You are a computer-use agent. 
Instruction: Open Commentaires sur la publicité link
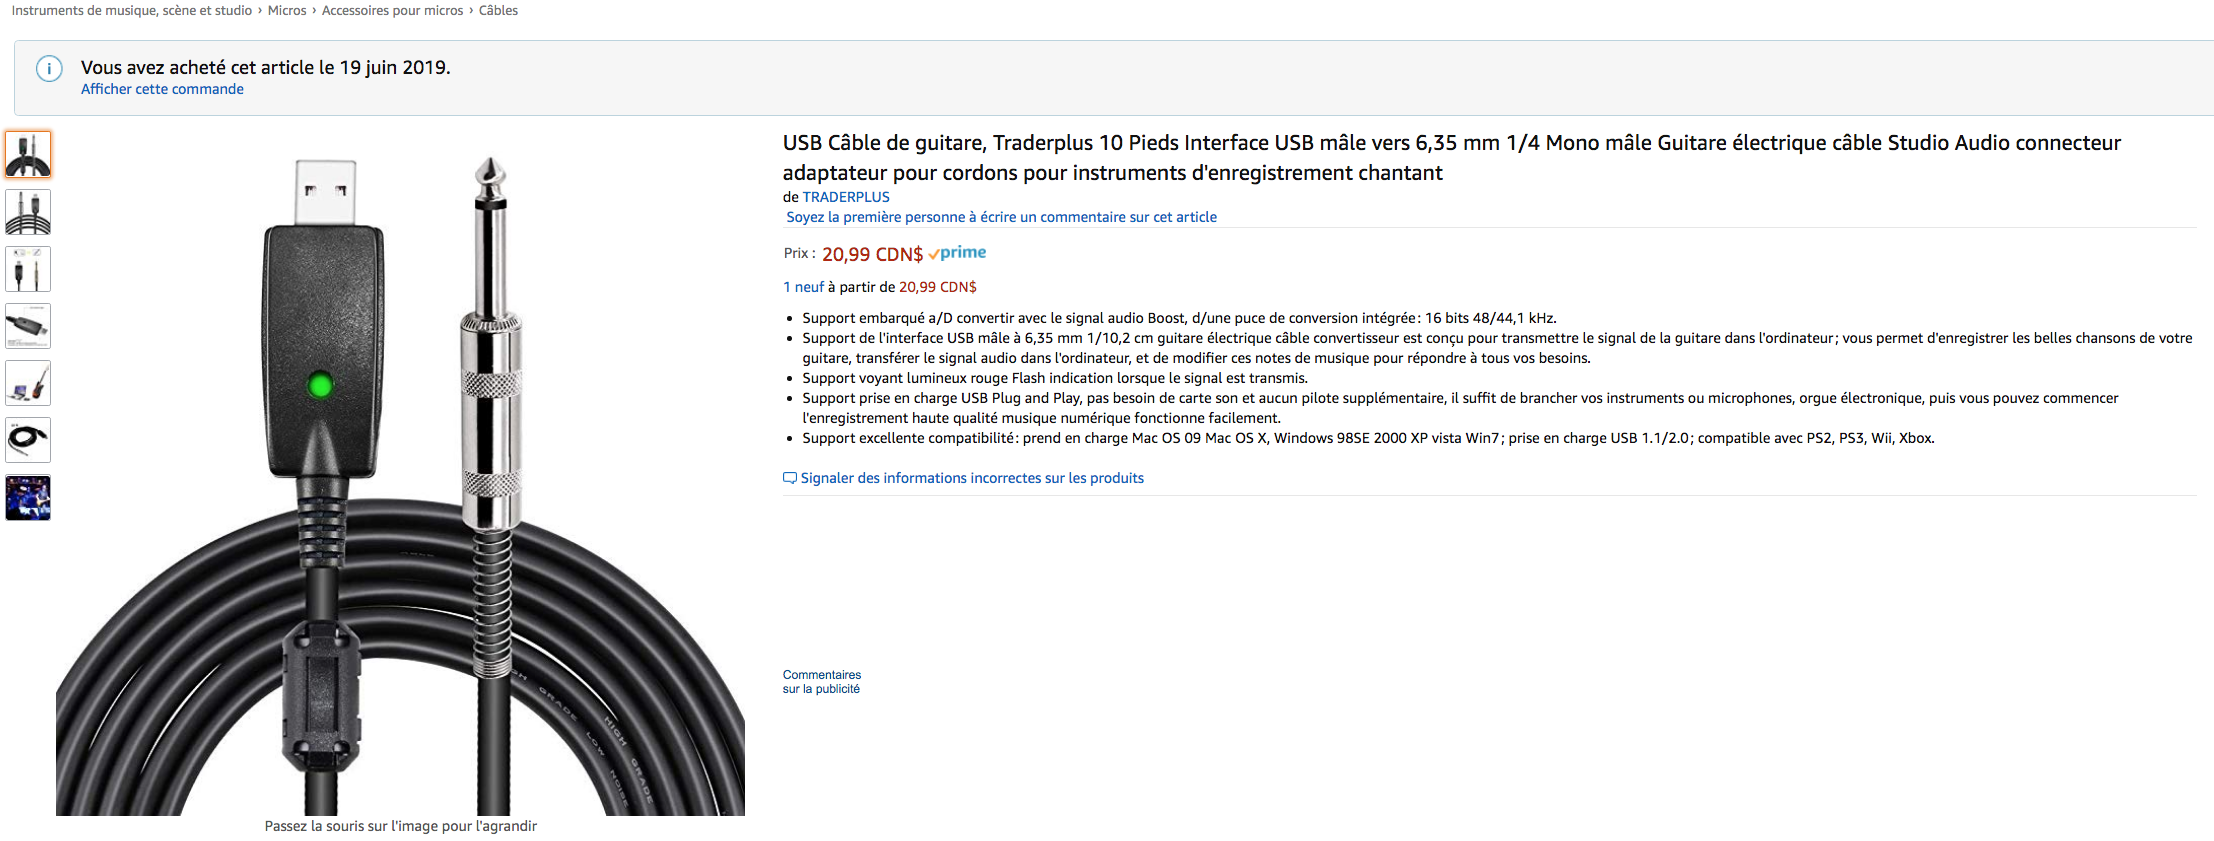(x=821, y=682)
